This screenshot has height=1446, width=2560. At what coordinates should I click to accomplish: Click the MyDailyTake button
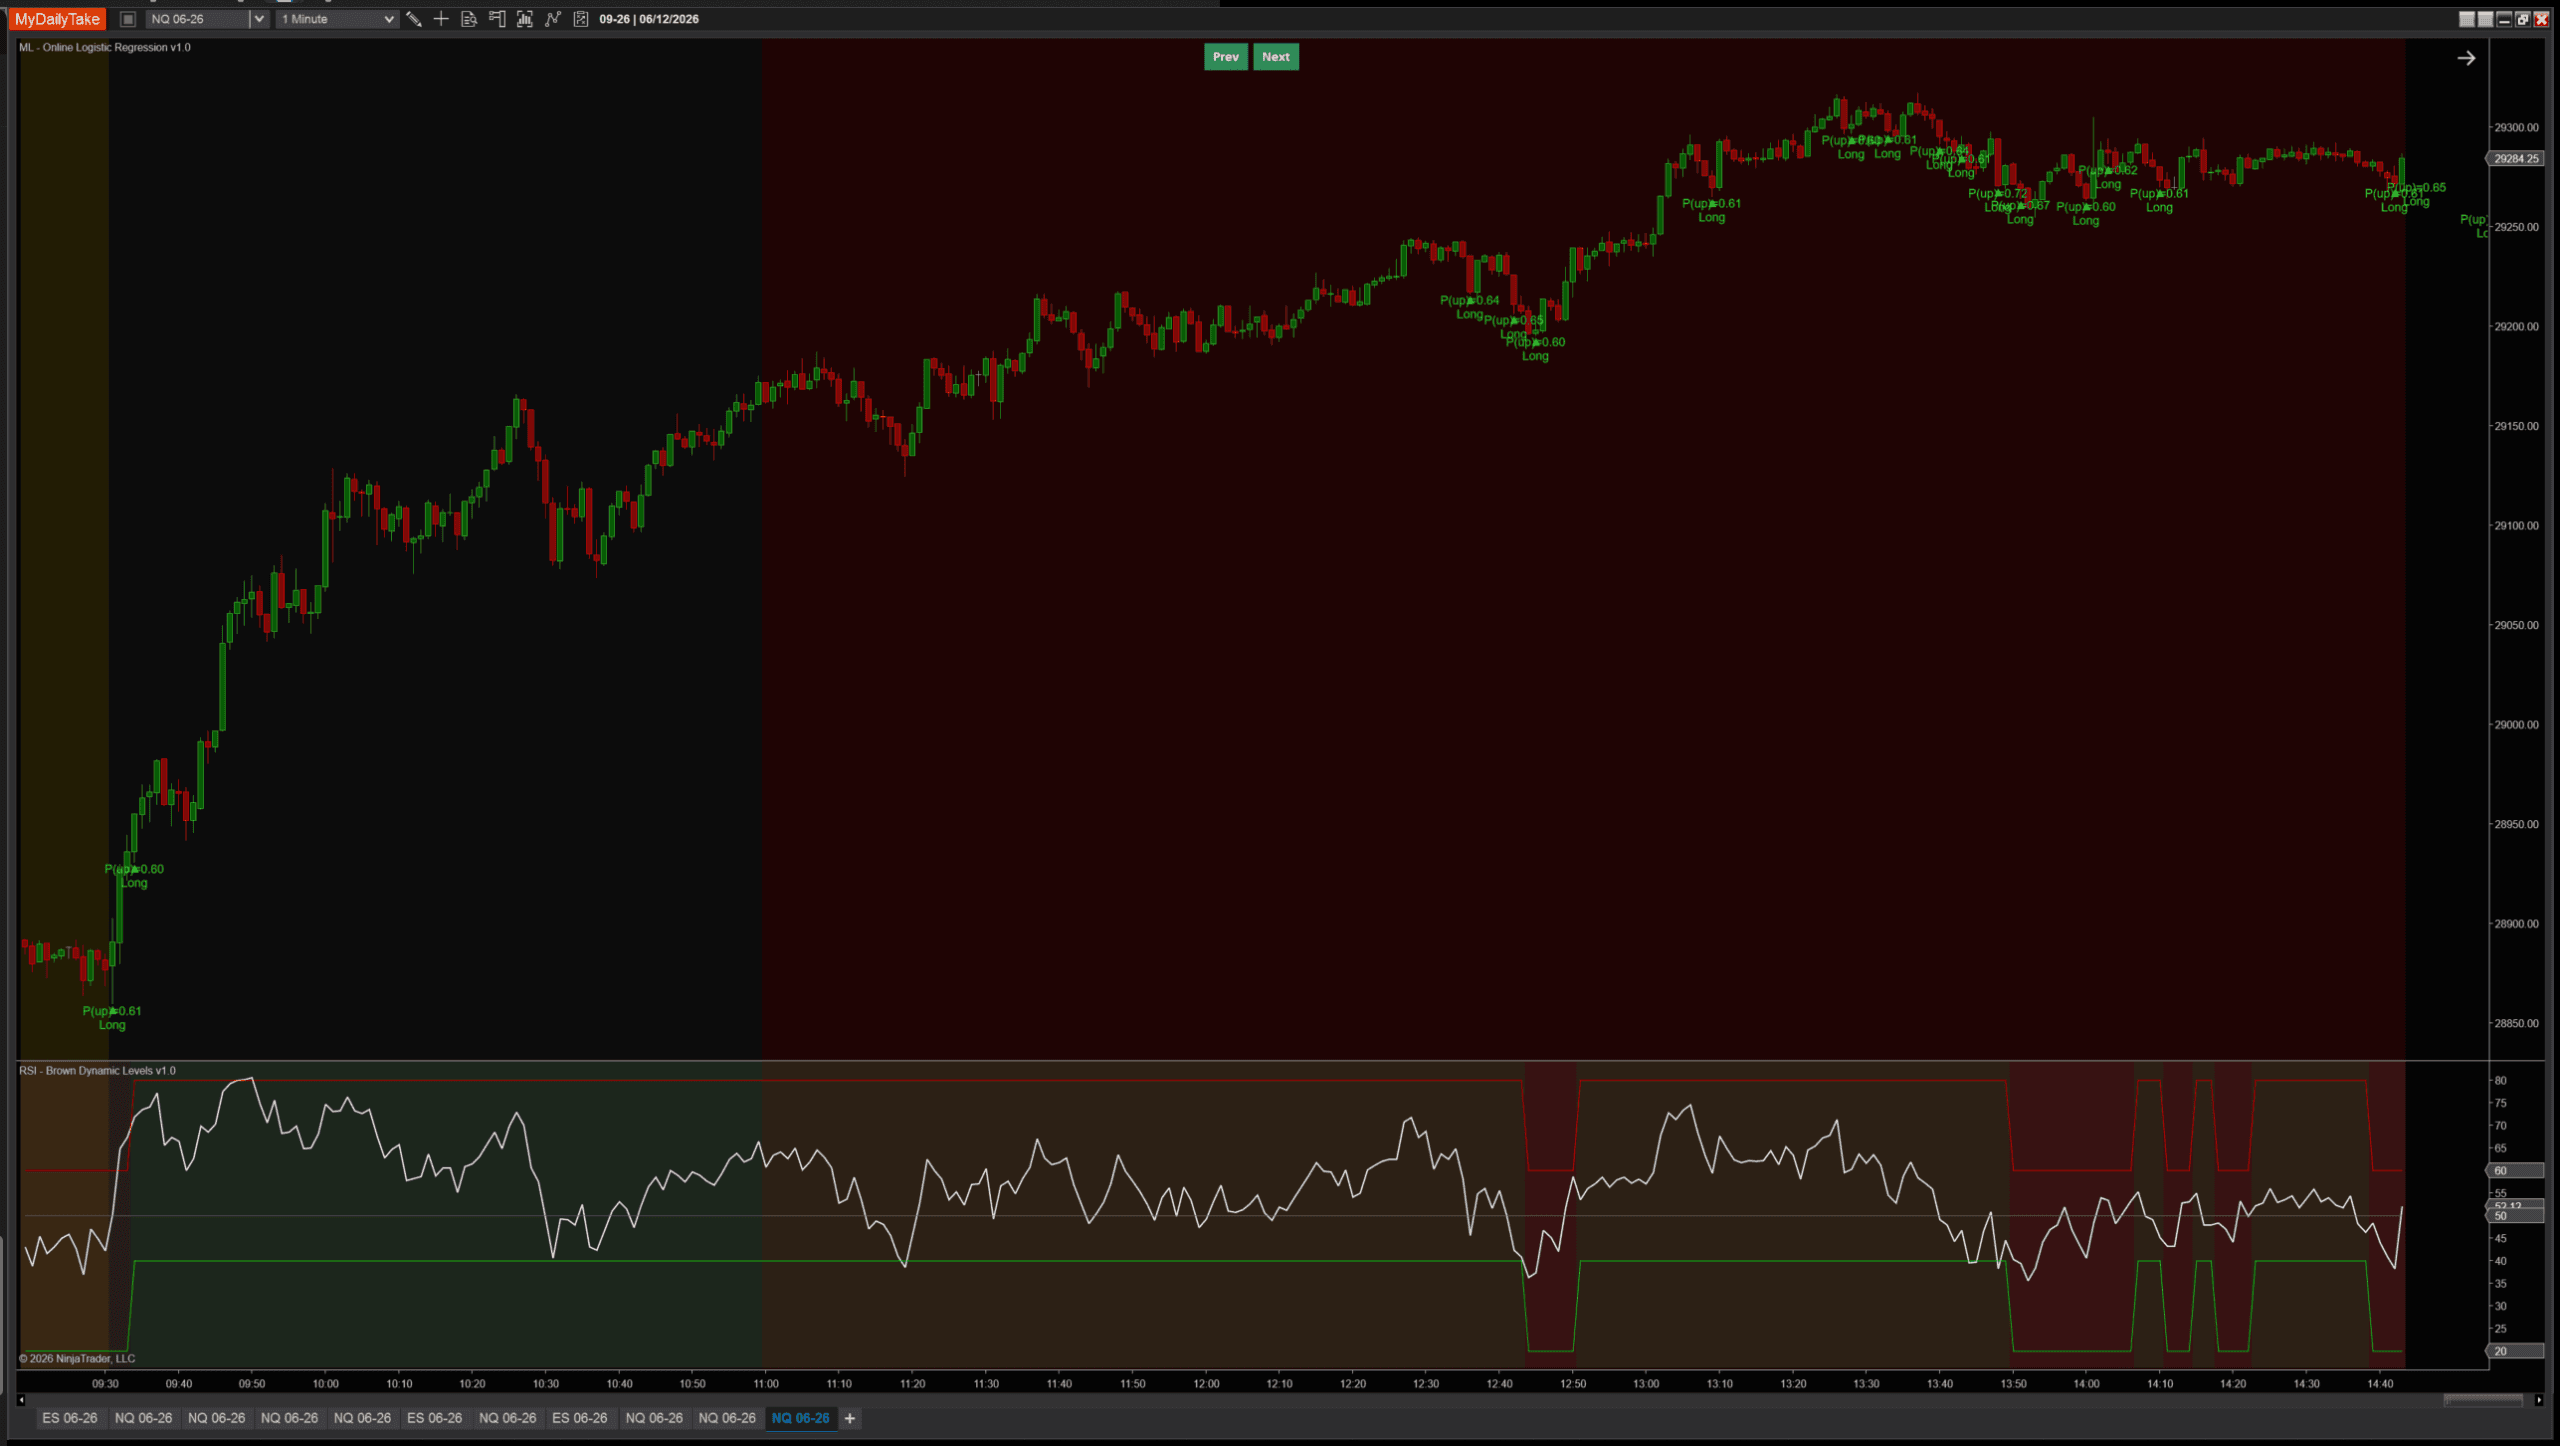(57, 19)
